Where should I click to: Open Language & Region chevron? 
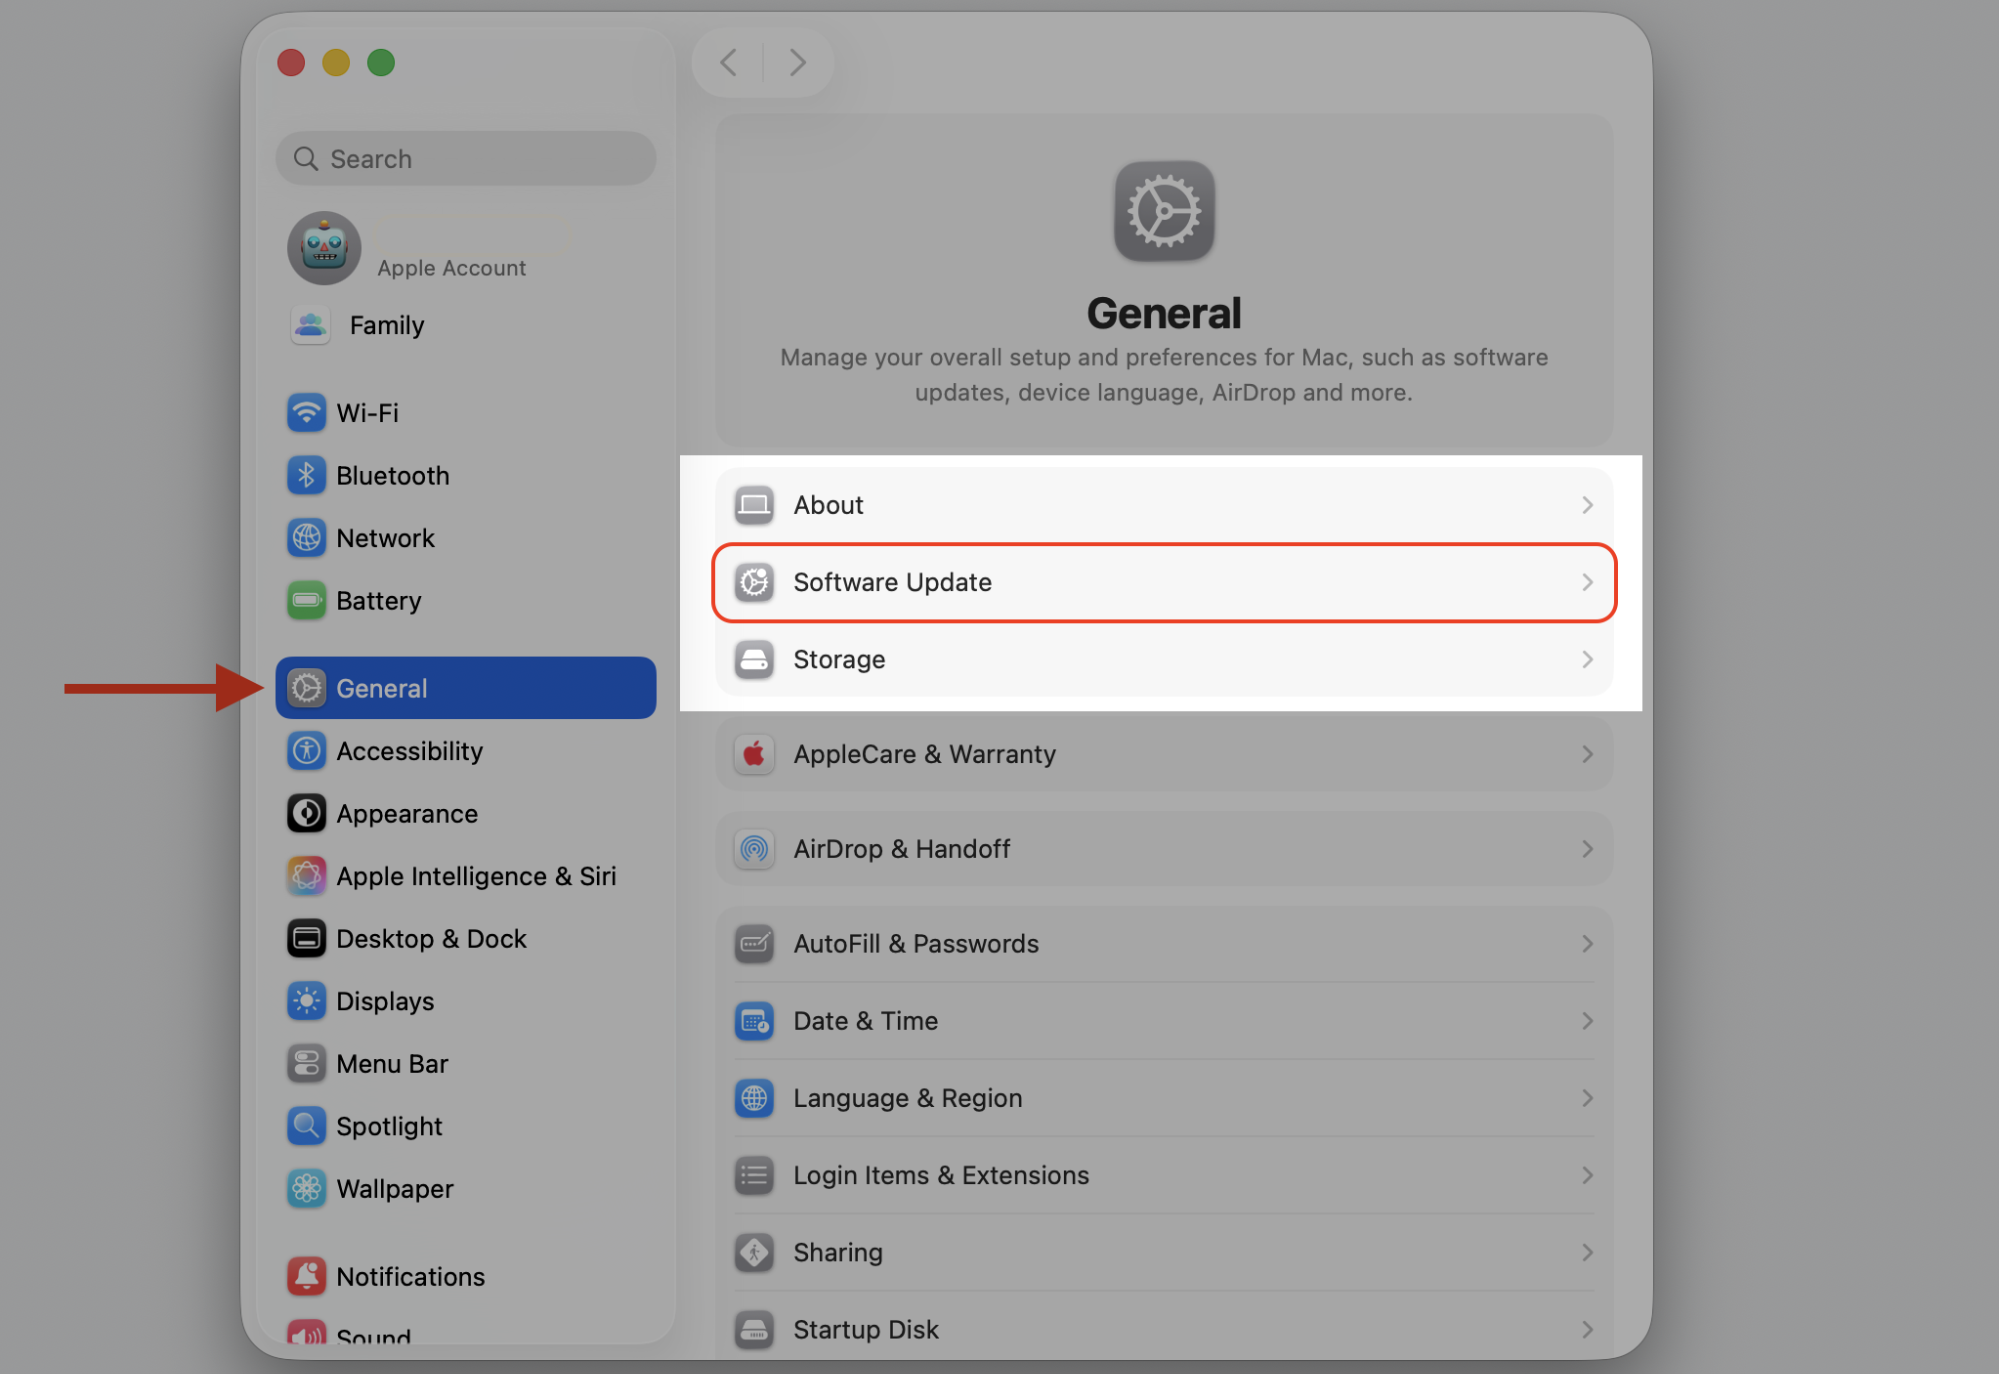click(1587, 1098)
